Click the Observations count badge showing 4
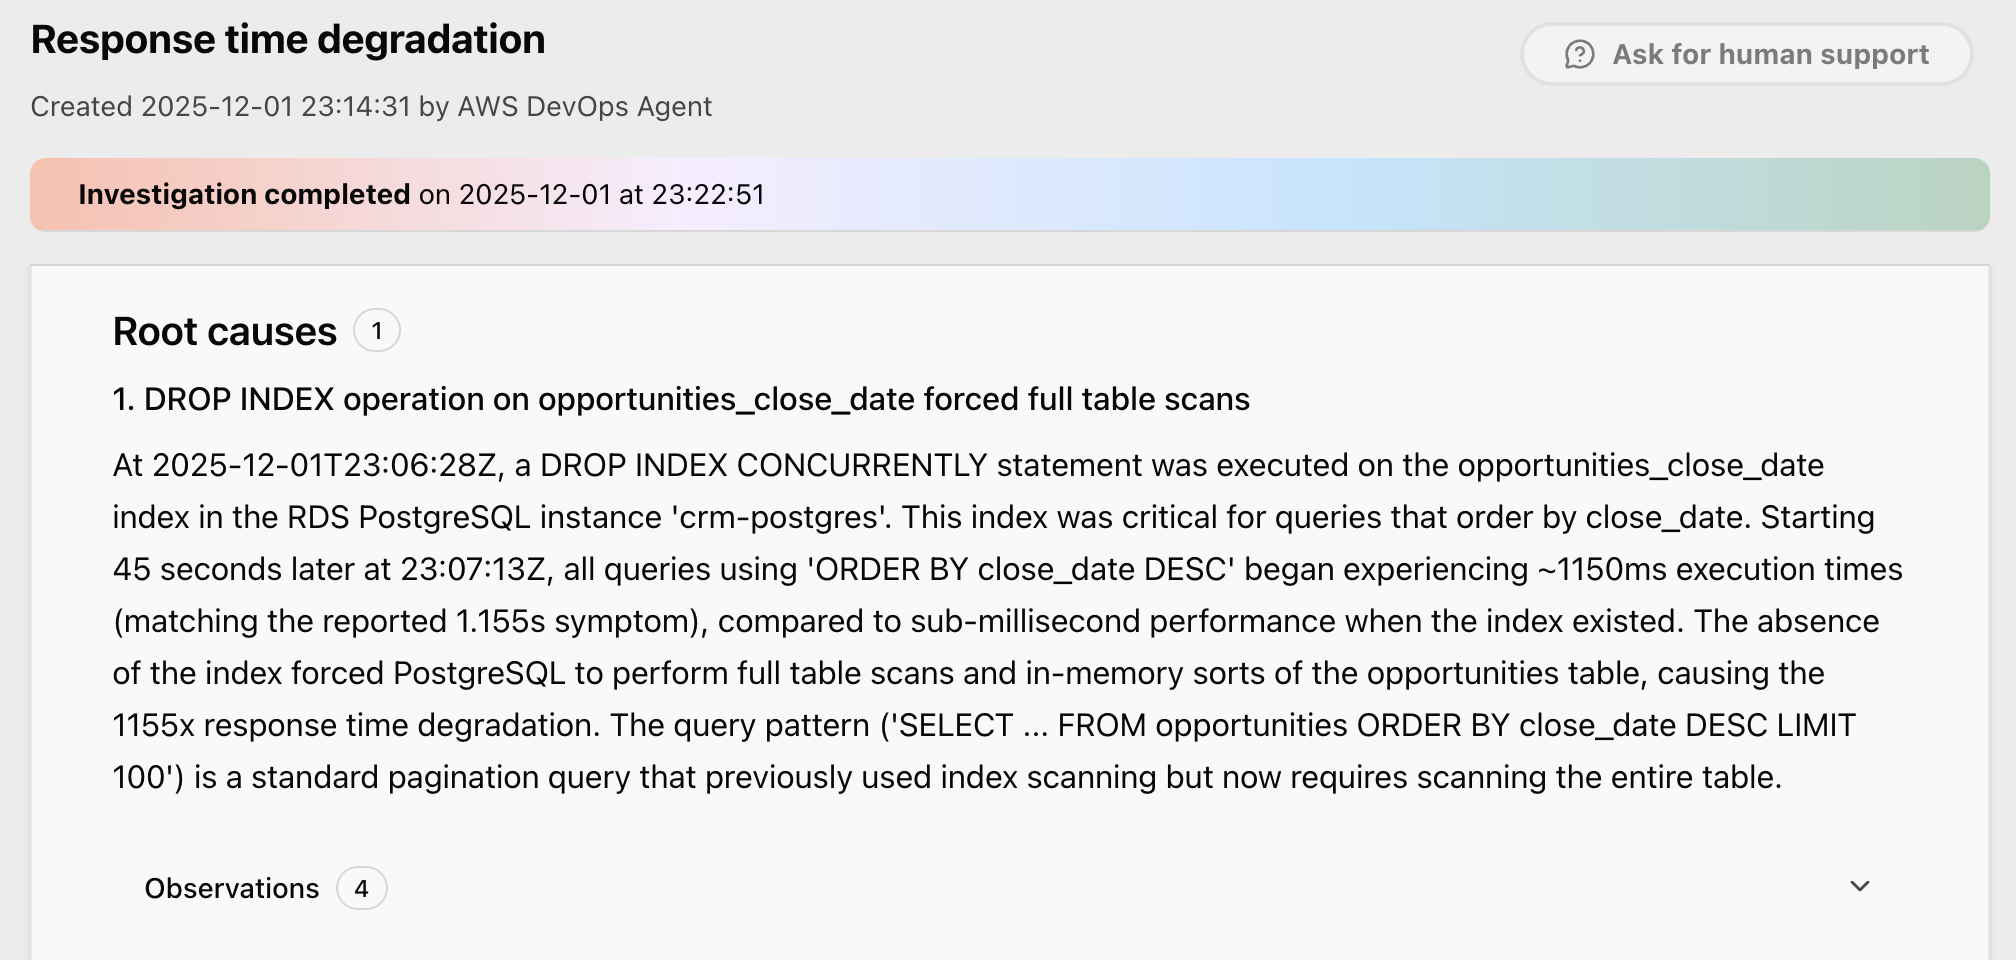Viewport: 2016px width, 960px height. click(x=361, y=888)
